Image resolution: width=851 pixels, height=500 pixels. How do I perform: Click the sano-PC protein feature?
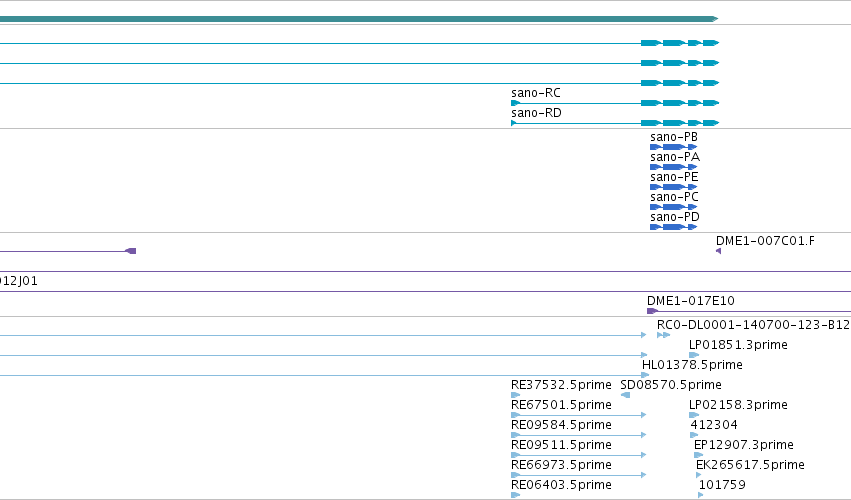click(x=674, y=207)
